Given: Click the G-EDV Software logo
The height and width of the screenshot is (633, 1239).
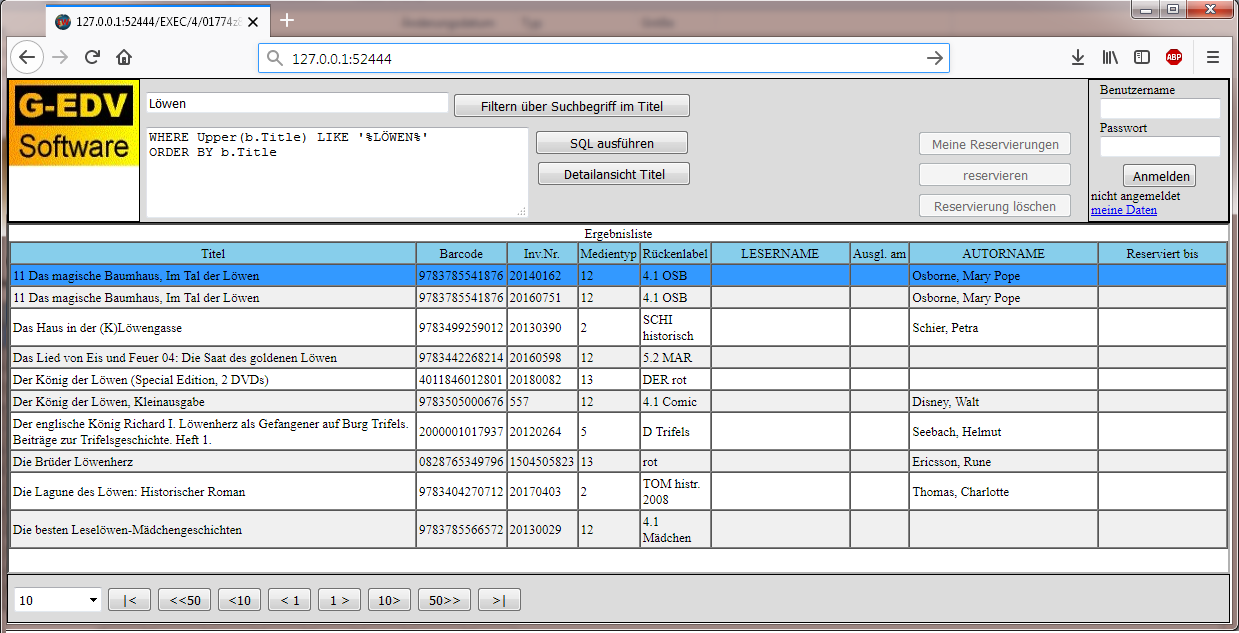Looking at the screenshot, I should coord(74,123).
